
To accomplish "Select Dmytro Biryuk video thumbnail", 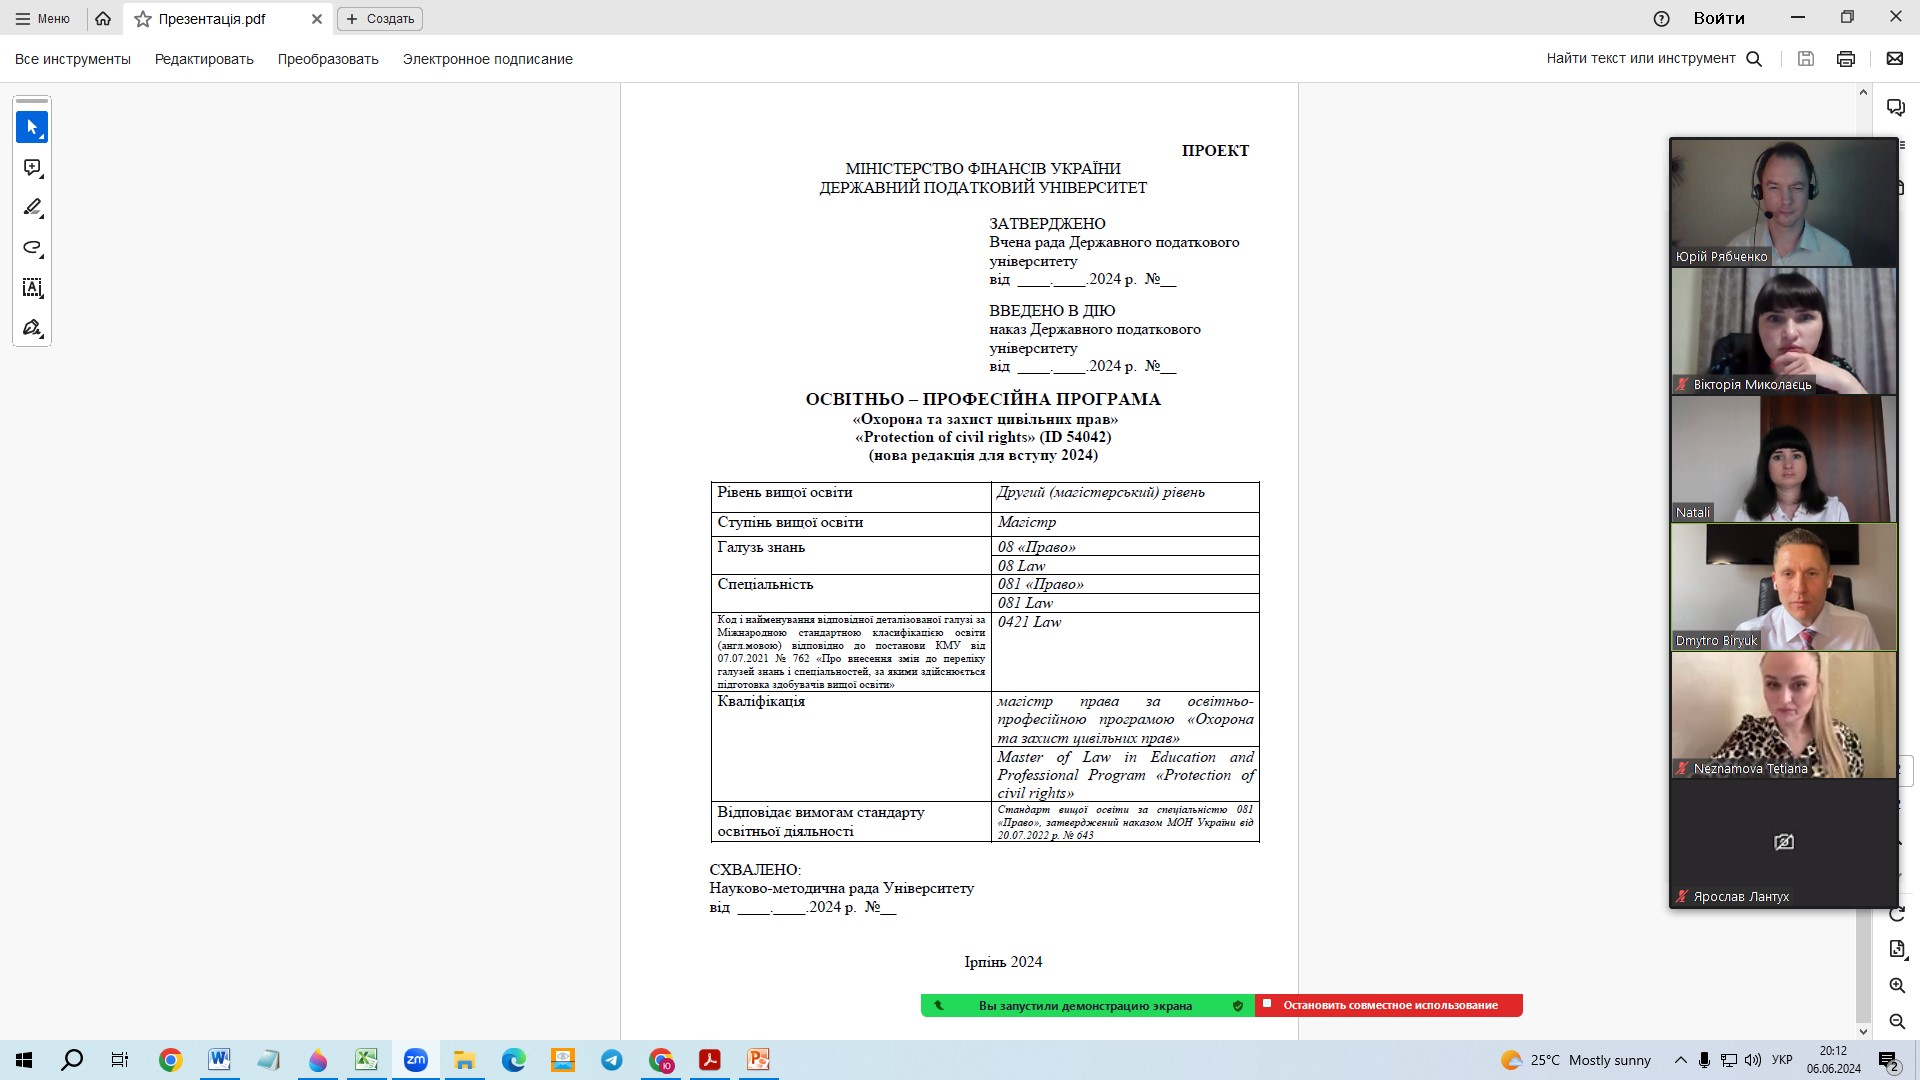I will coord(1784,587).
